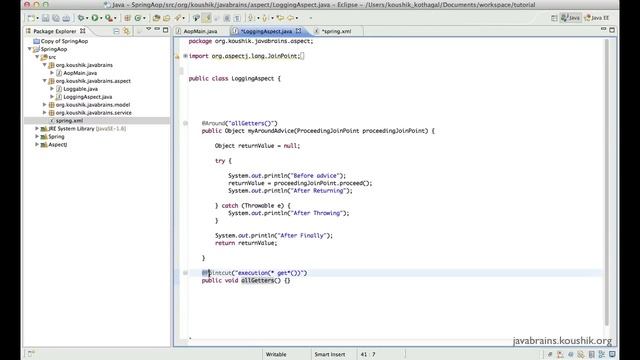This screenshot has height=360, width=640.
Task: Expand org.koushik.javabrains.model package
Action: click(x=45, y=105)
